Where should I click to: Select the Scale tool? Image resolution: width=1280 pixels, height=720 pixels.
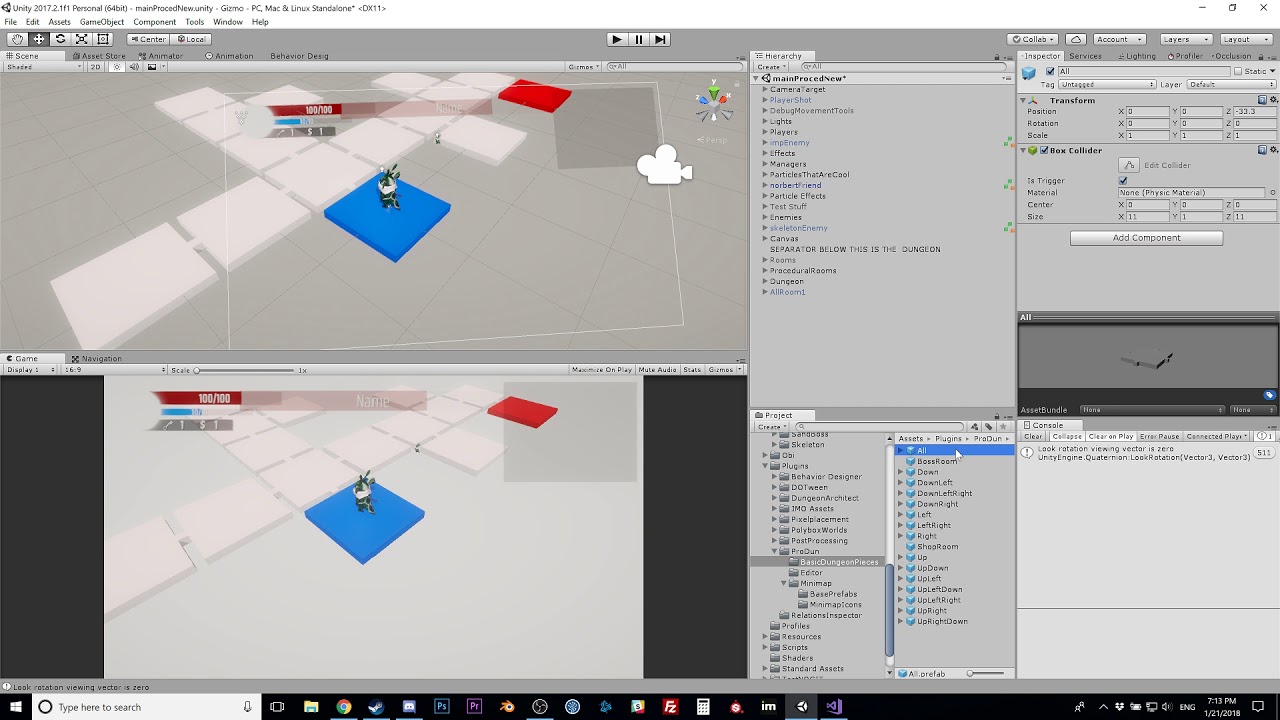(81, 39)
